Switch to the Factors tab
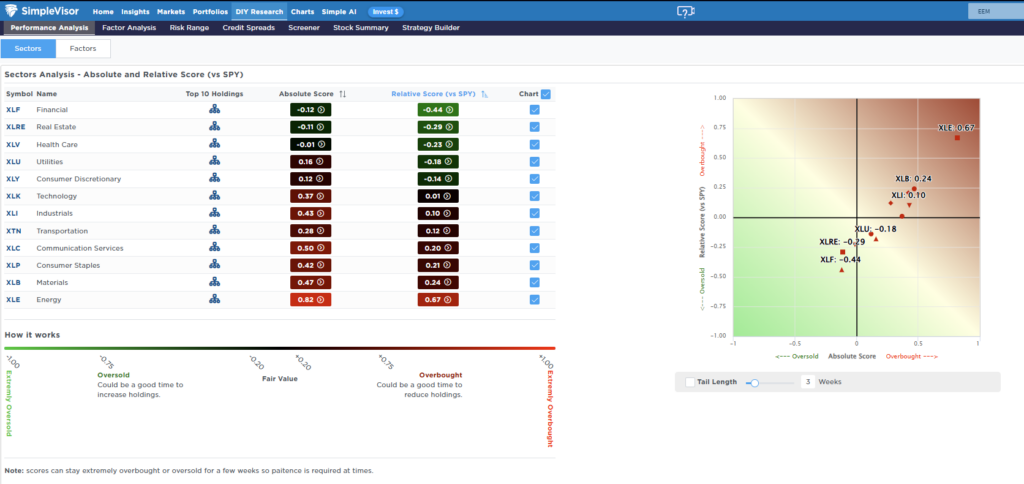Image resolution: width=1024 pixels, height=484 pixels. pyautogui.click(x=83, y=48)
